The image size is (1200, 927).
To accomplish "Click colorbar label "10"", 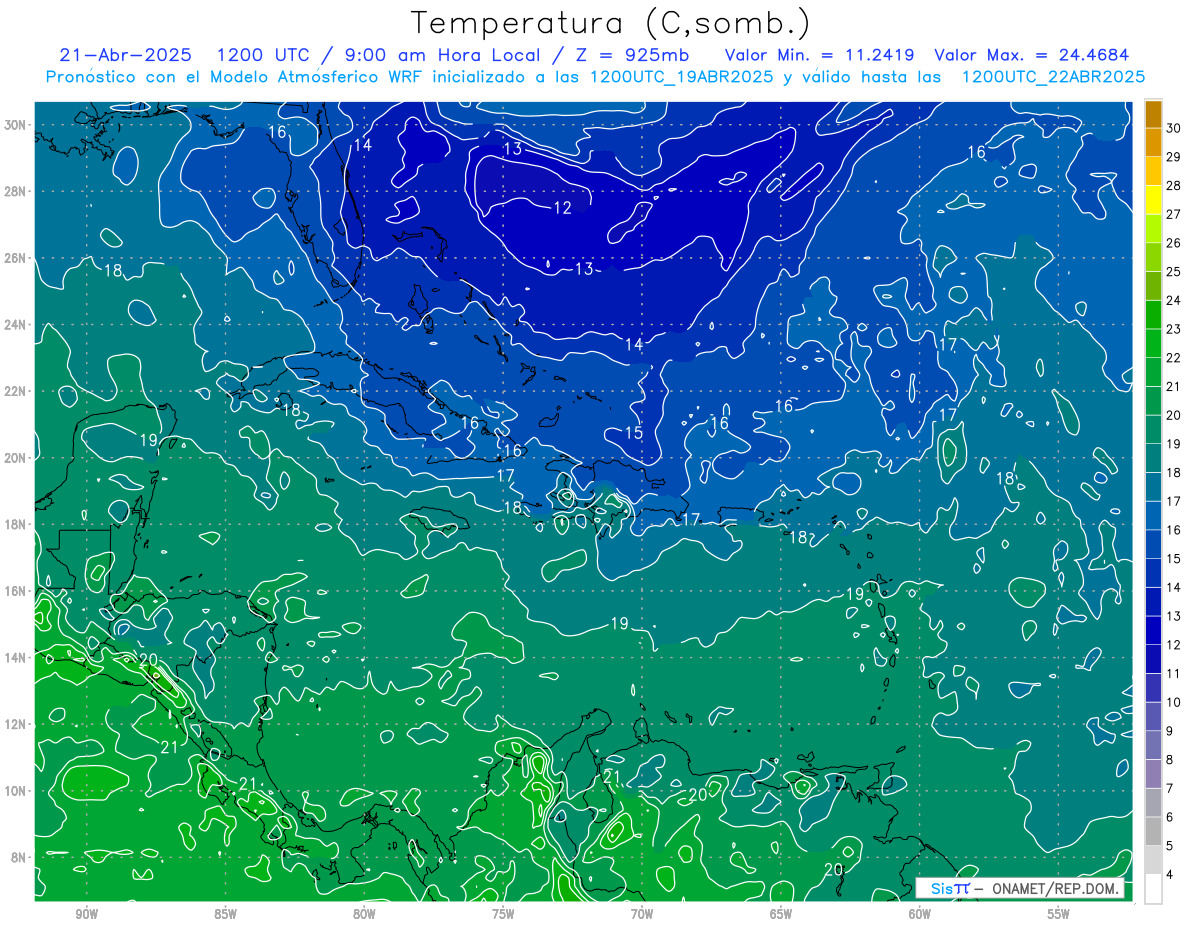I will [1174, 703].
